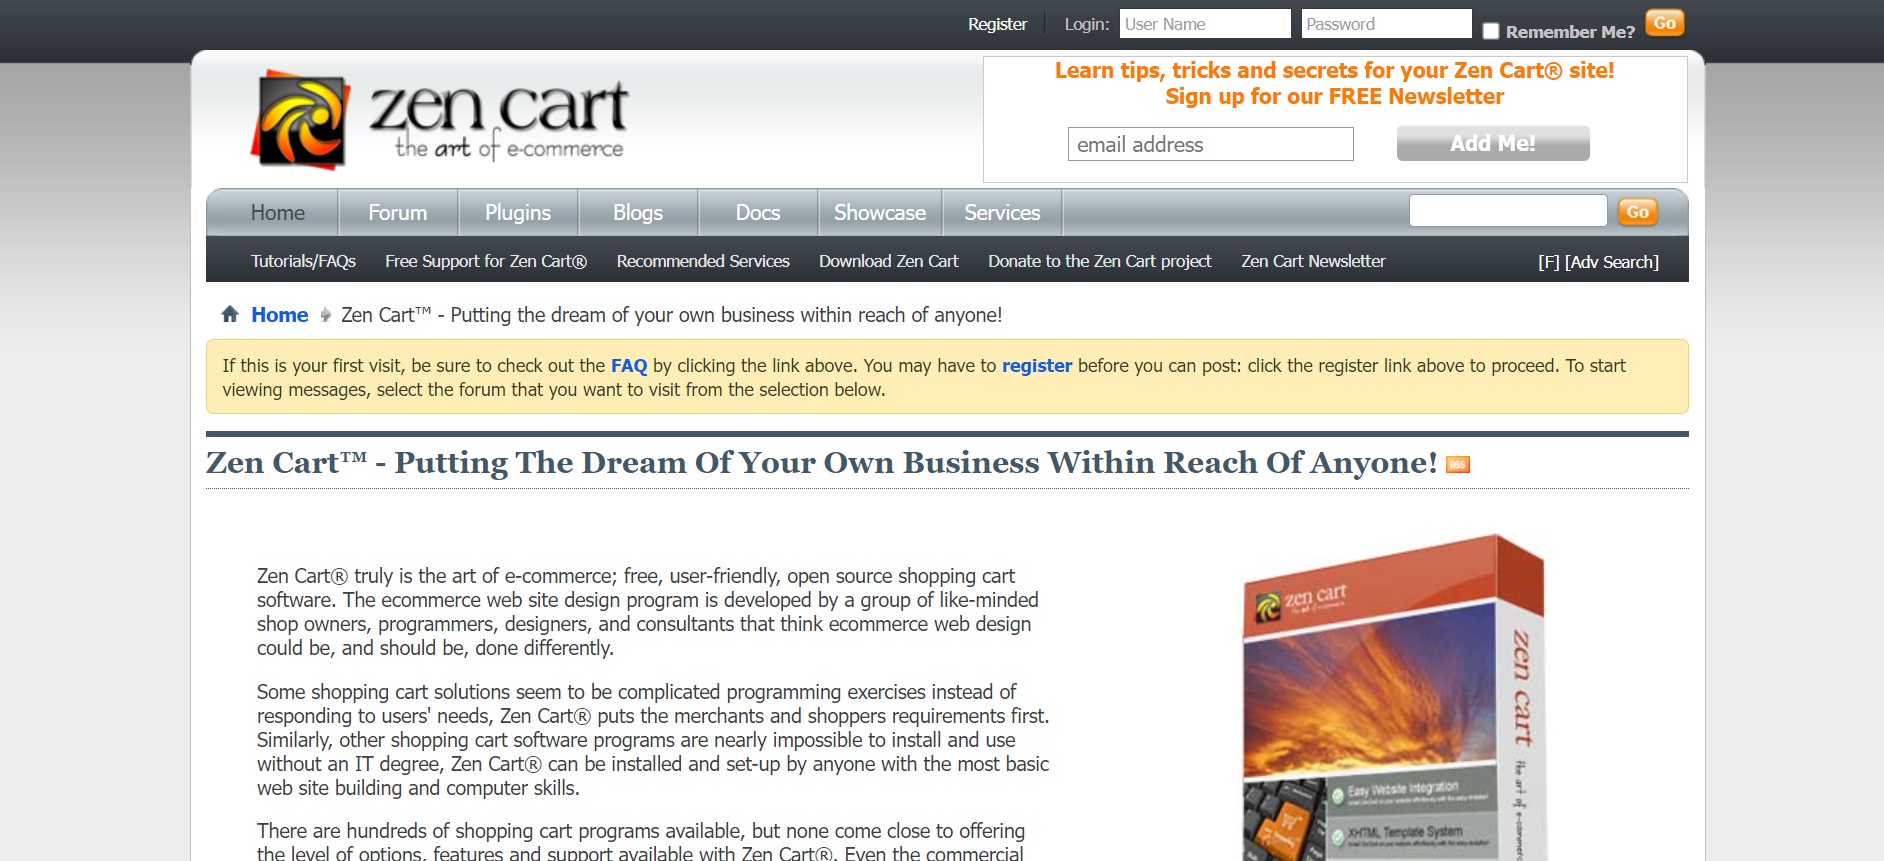Open the FAQ link in notice
This screenshot has width=1884, height=861.
(629, 366)
